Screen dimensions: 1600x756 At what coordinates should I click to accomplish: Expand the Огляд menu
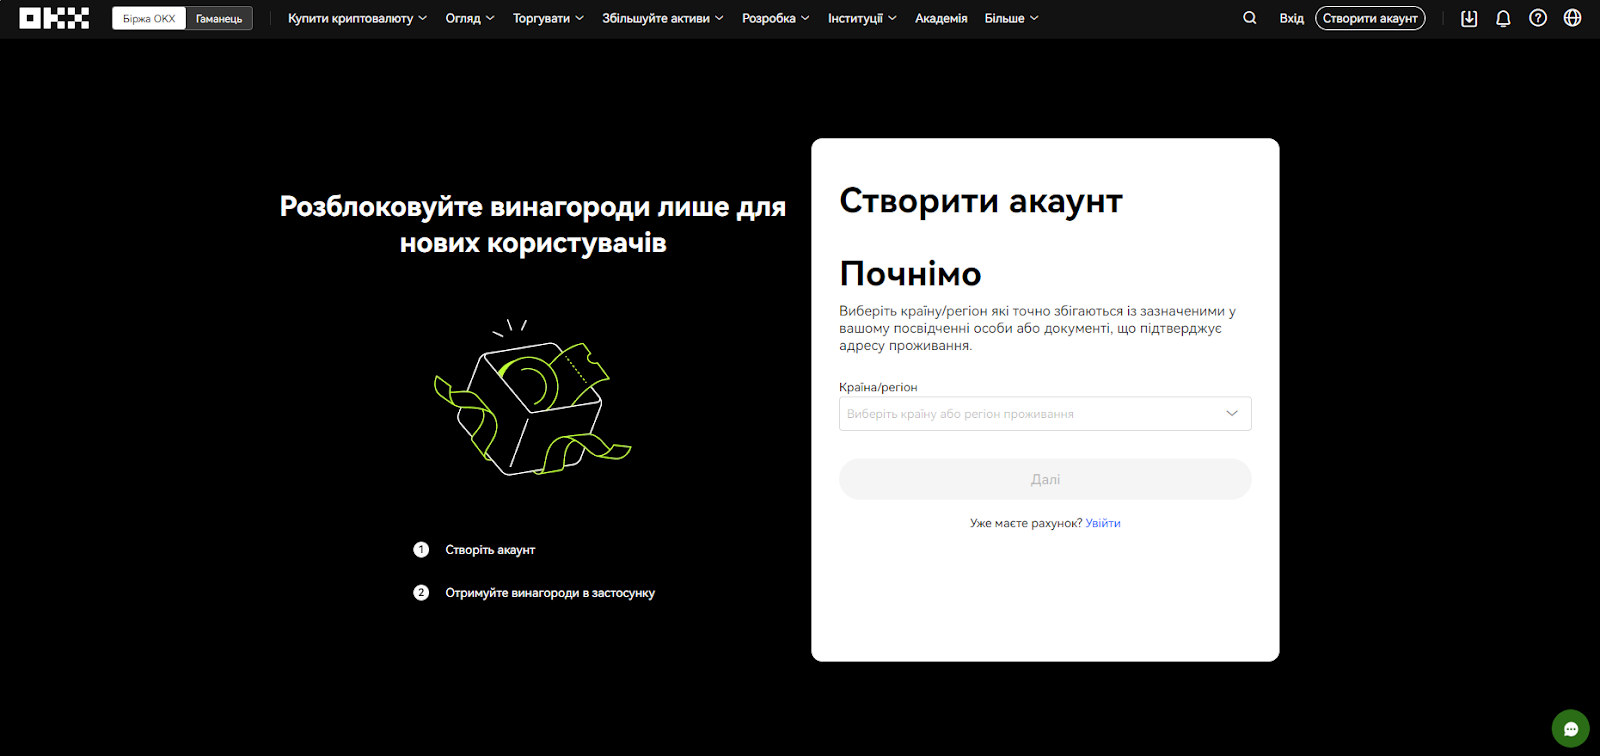point(470,18)
